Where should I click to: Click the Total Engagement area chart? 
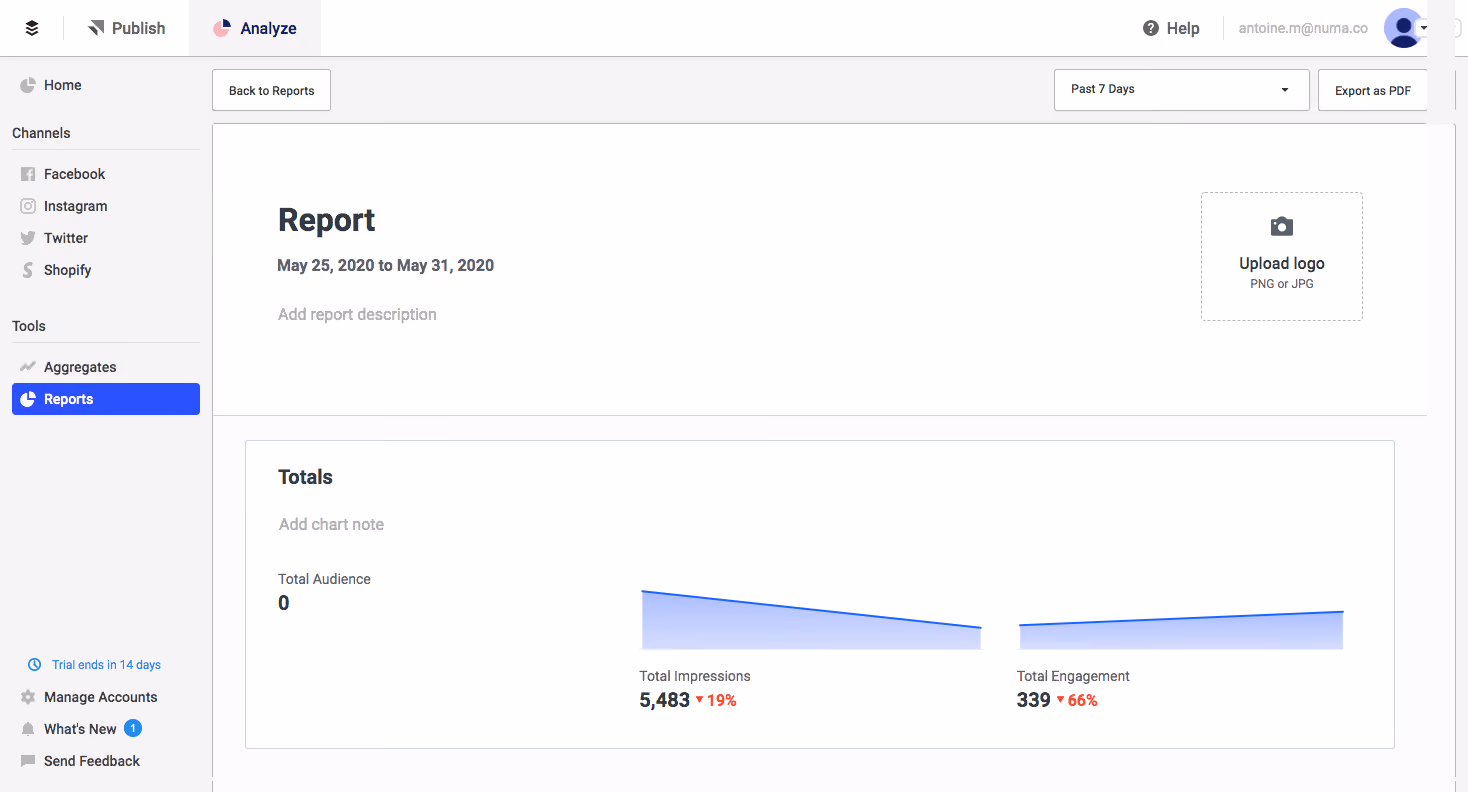(x=1181, y=630)
